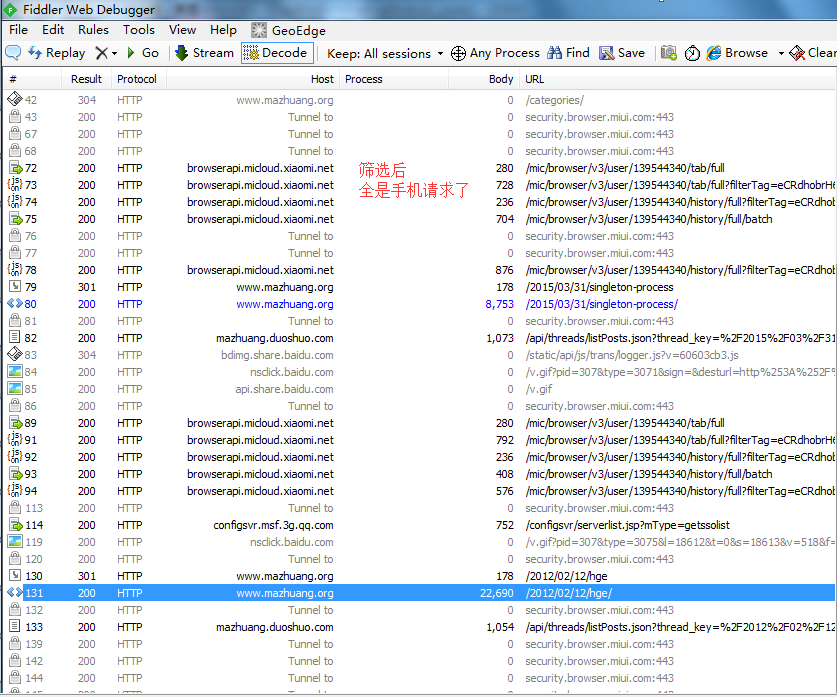This screenshot has height=697, width=837.
Task: Open the Remove sessions X dropdown
Action: tap(106, 53)
